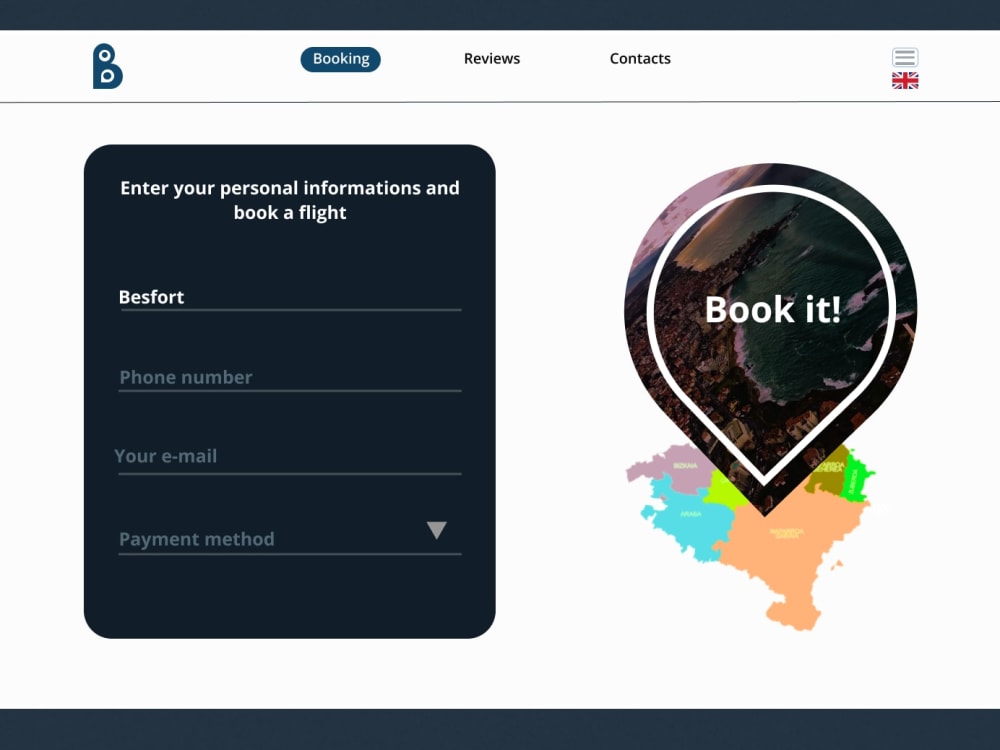This screenshot has width=1000, height=750.
Task: Click the blue B logo icon
Action: click(105, 66)
